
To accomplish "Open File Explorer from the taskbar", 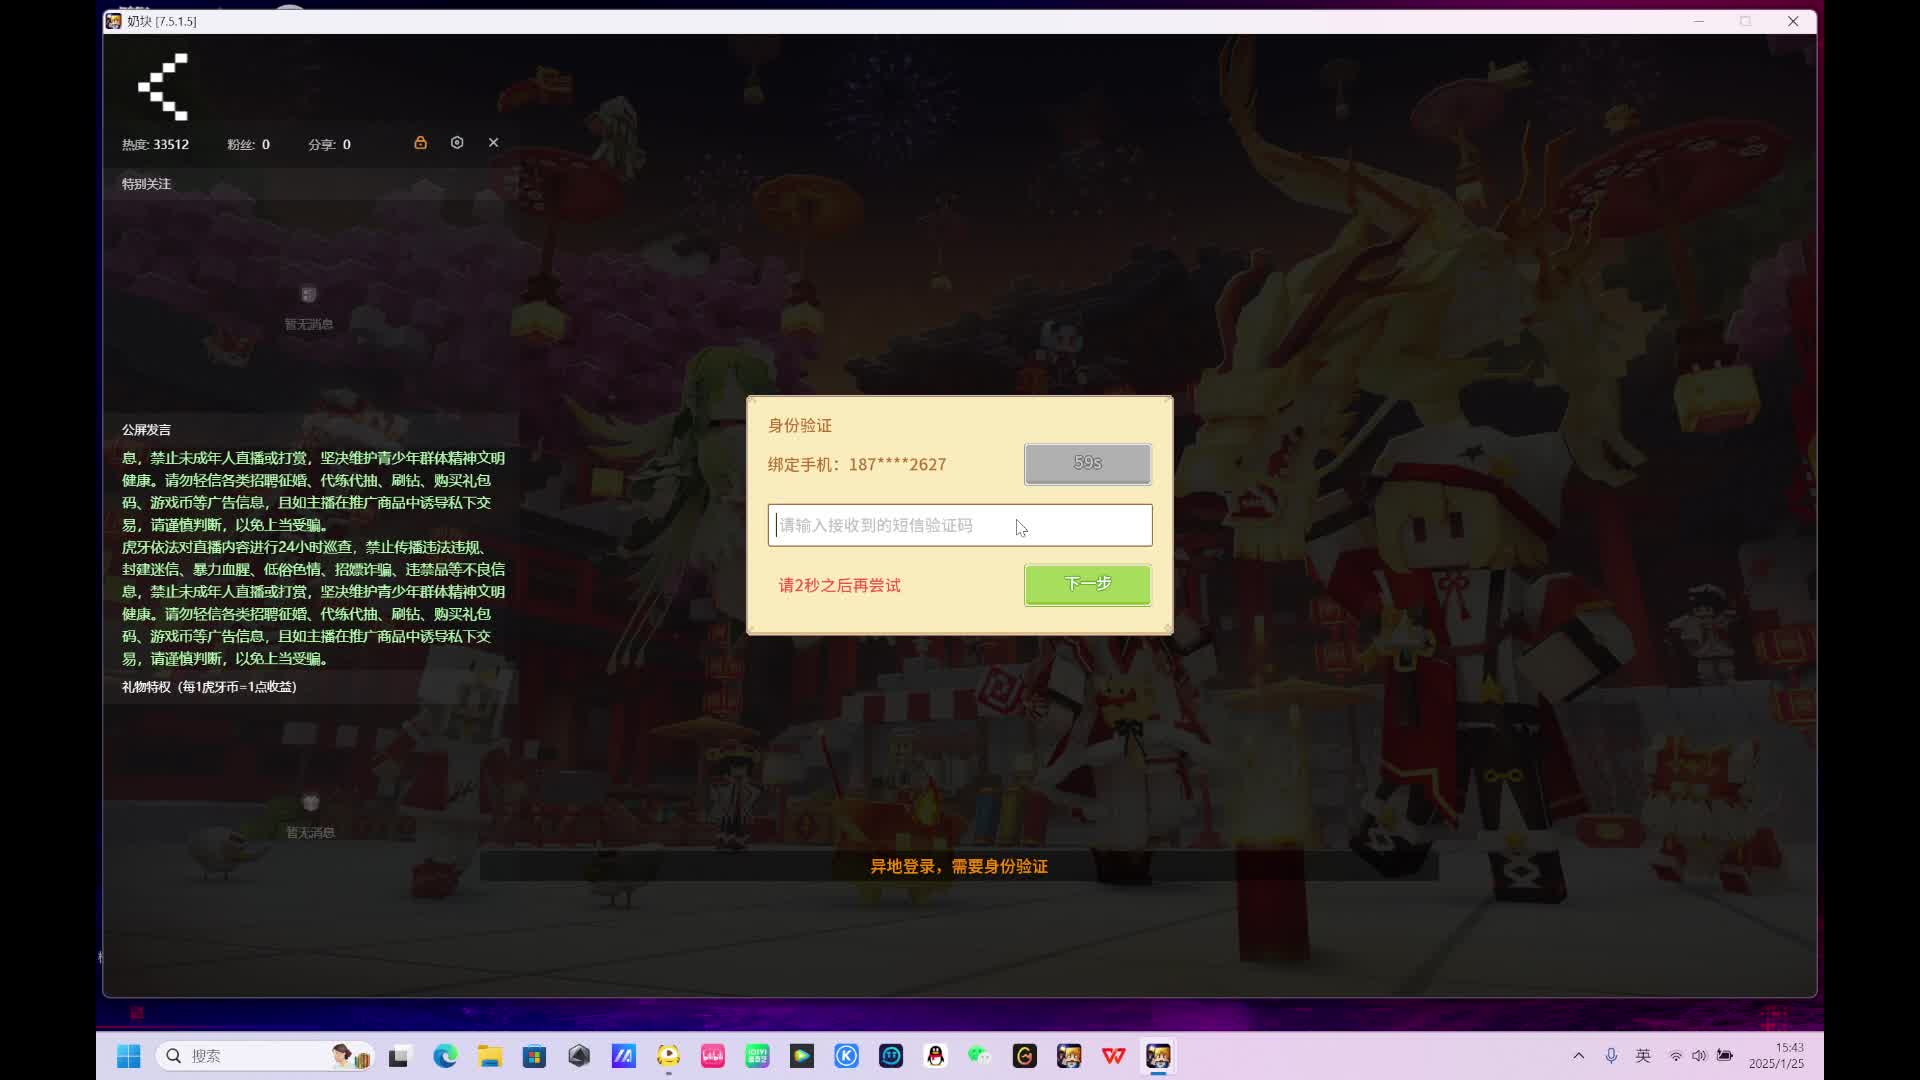I will [x=489, y=1056].
